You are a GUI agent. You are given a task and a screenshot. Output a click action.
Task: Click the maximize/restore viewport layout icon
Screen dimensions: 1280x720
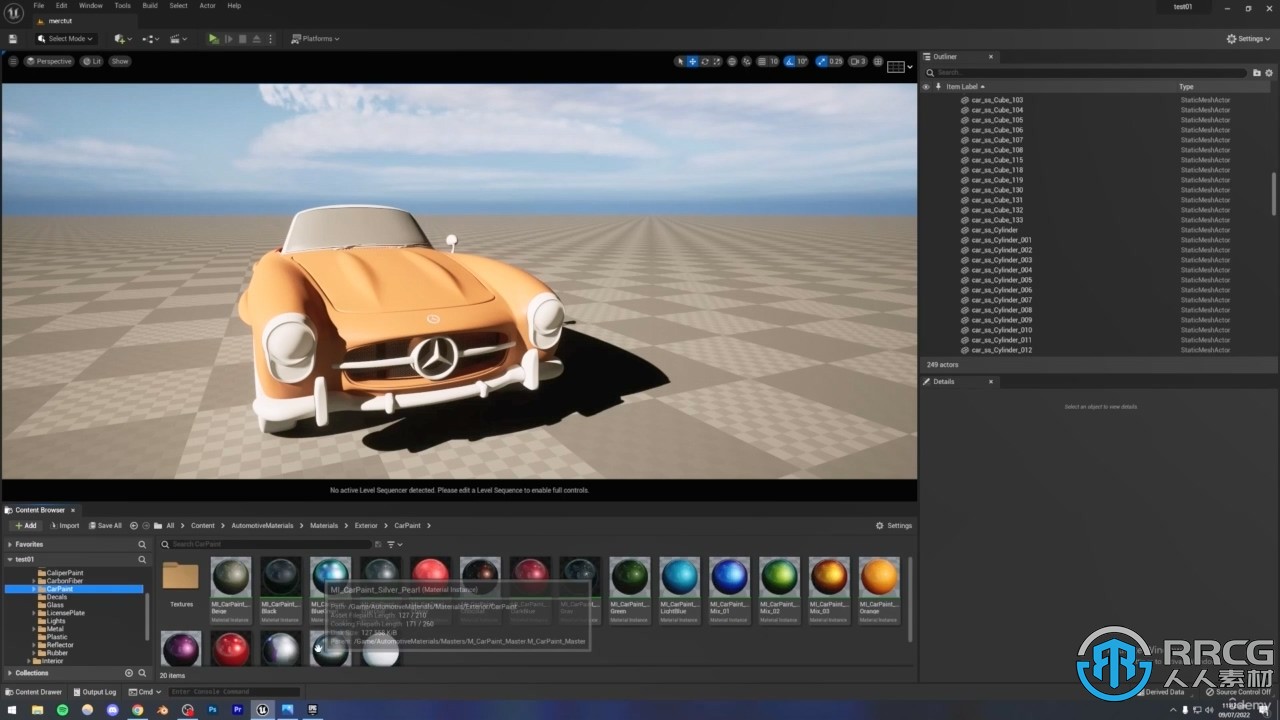pos(878,61)
